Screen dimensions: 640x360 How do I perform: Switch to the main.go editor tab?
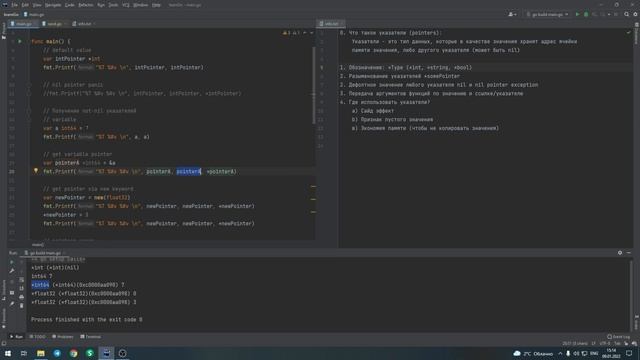pyautogui.click(x=23, y=24)
